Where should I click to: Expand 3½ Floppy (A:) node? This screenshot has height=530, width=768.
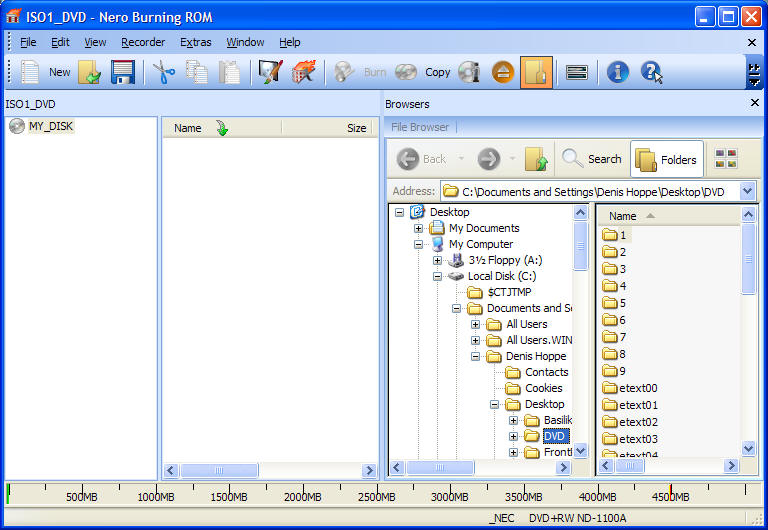point(437,261)
